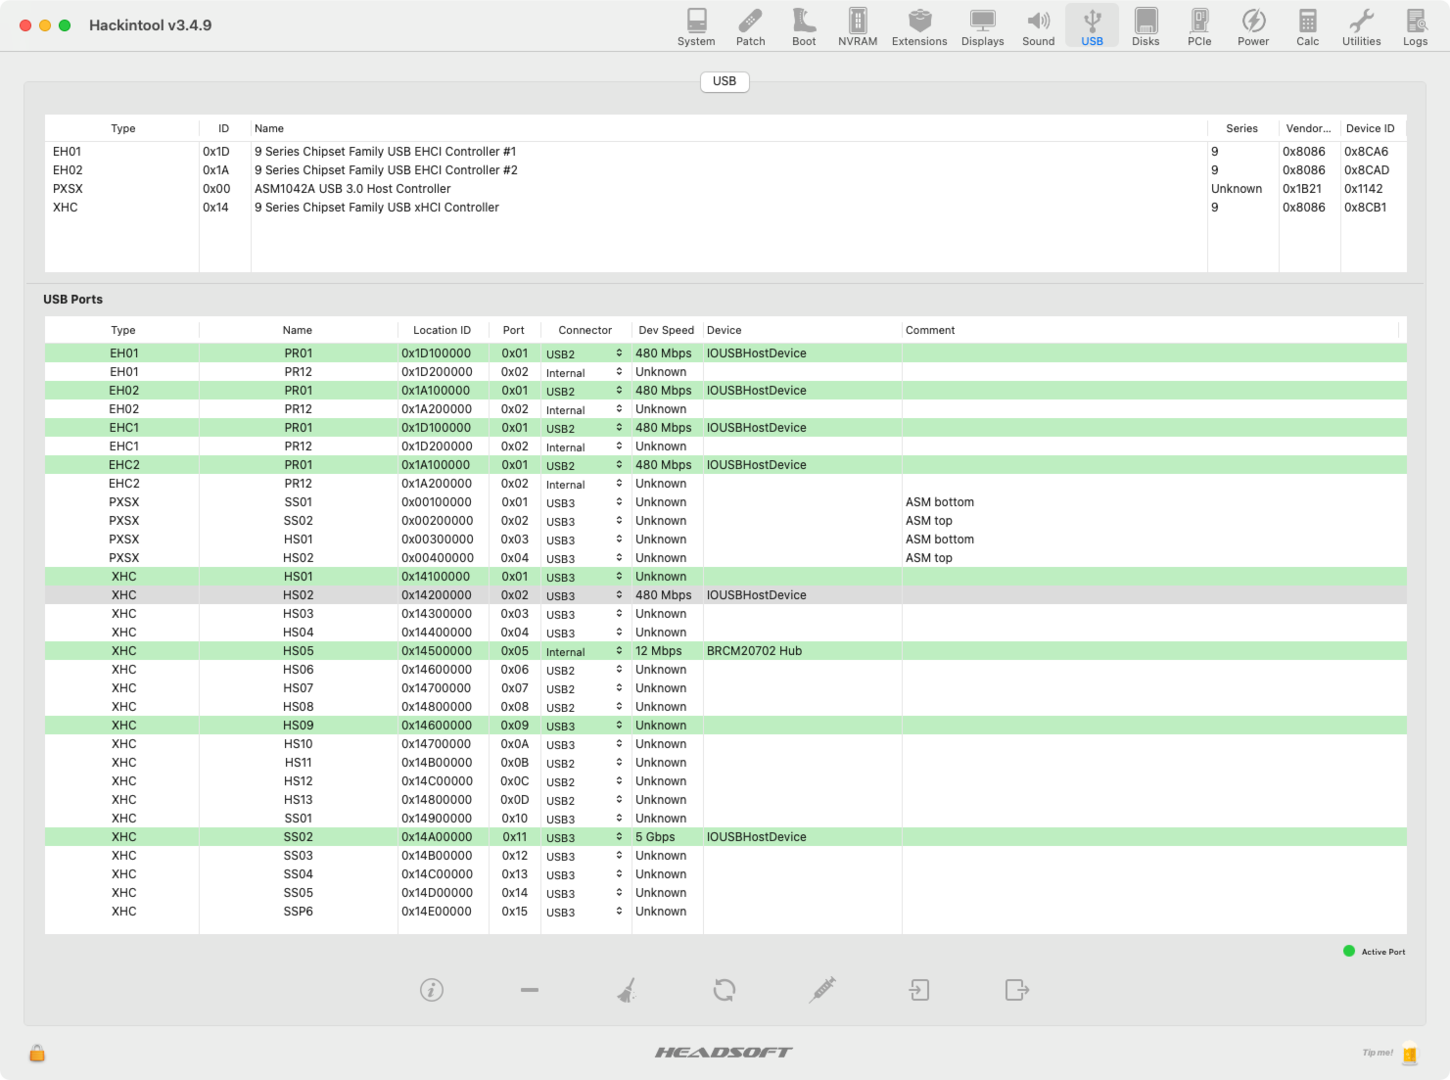Open the System section in the toolbar
1450x1080 pixels.
click(696, 27)
